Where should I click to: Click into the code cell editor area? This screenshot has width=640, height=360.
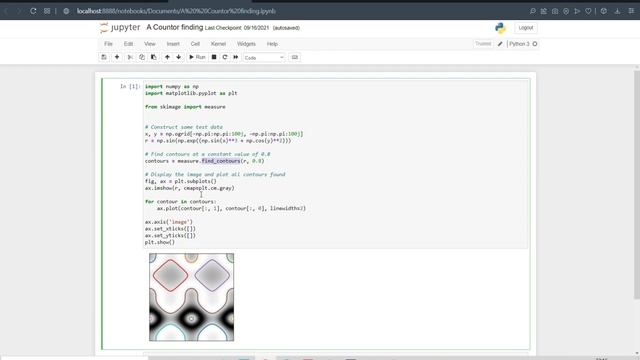pos(336,164)
